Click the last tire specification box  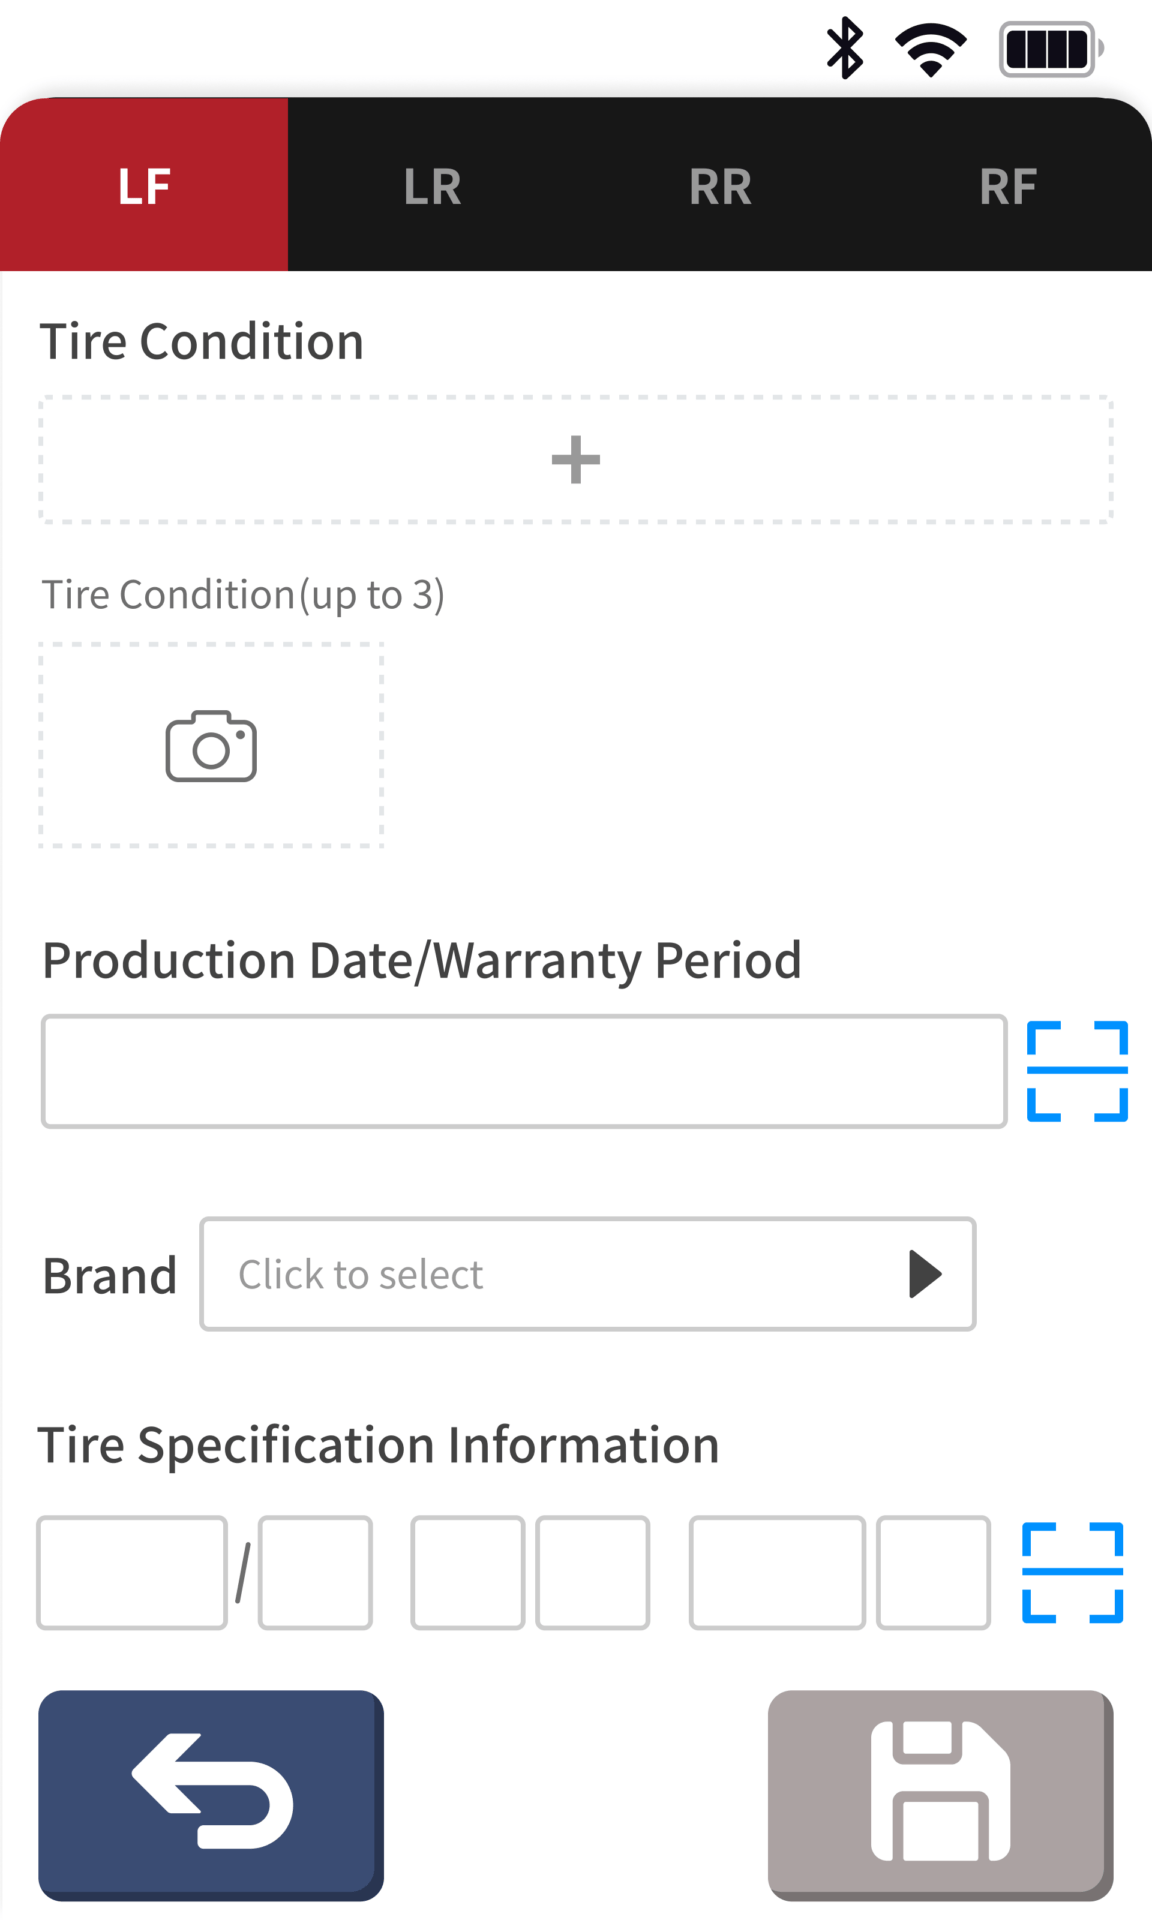click(933, 1573)
